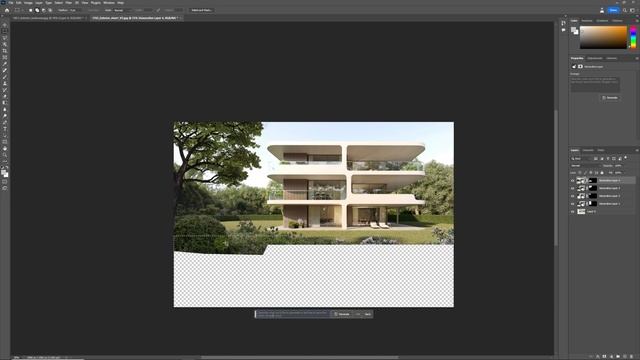Image resolution: width=640 pixels, height=360 pixels.
Task: Select the Path Selection tool
Action: tap(5, 136)
